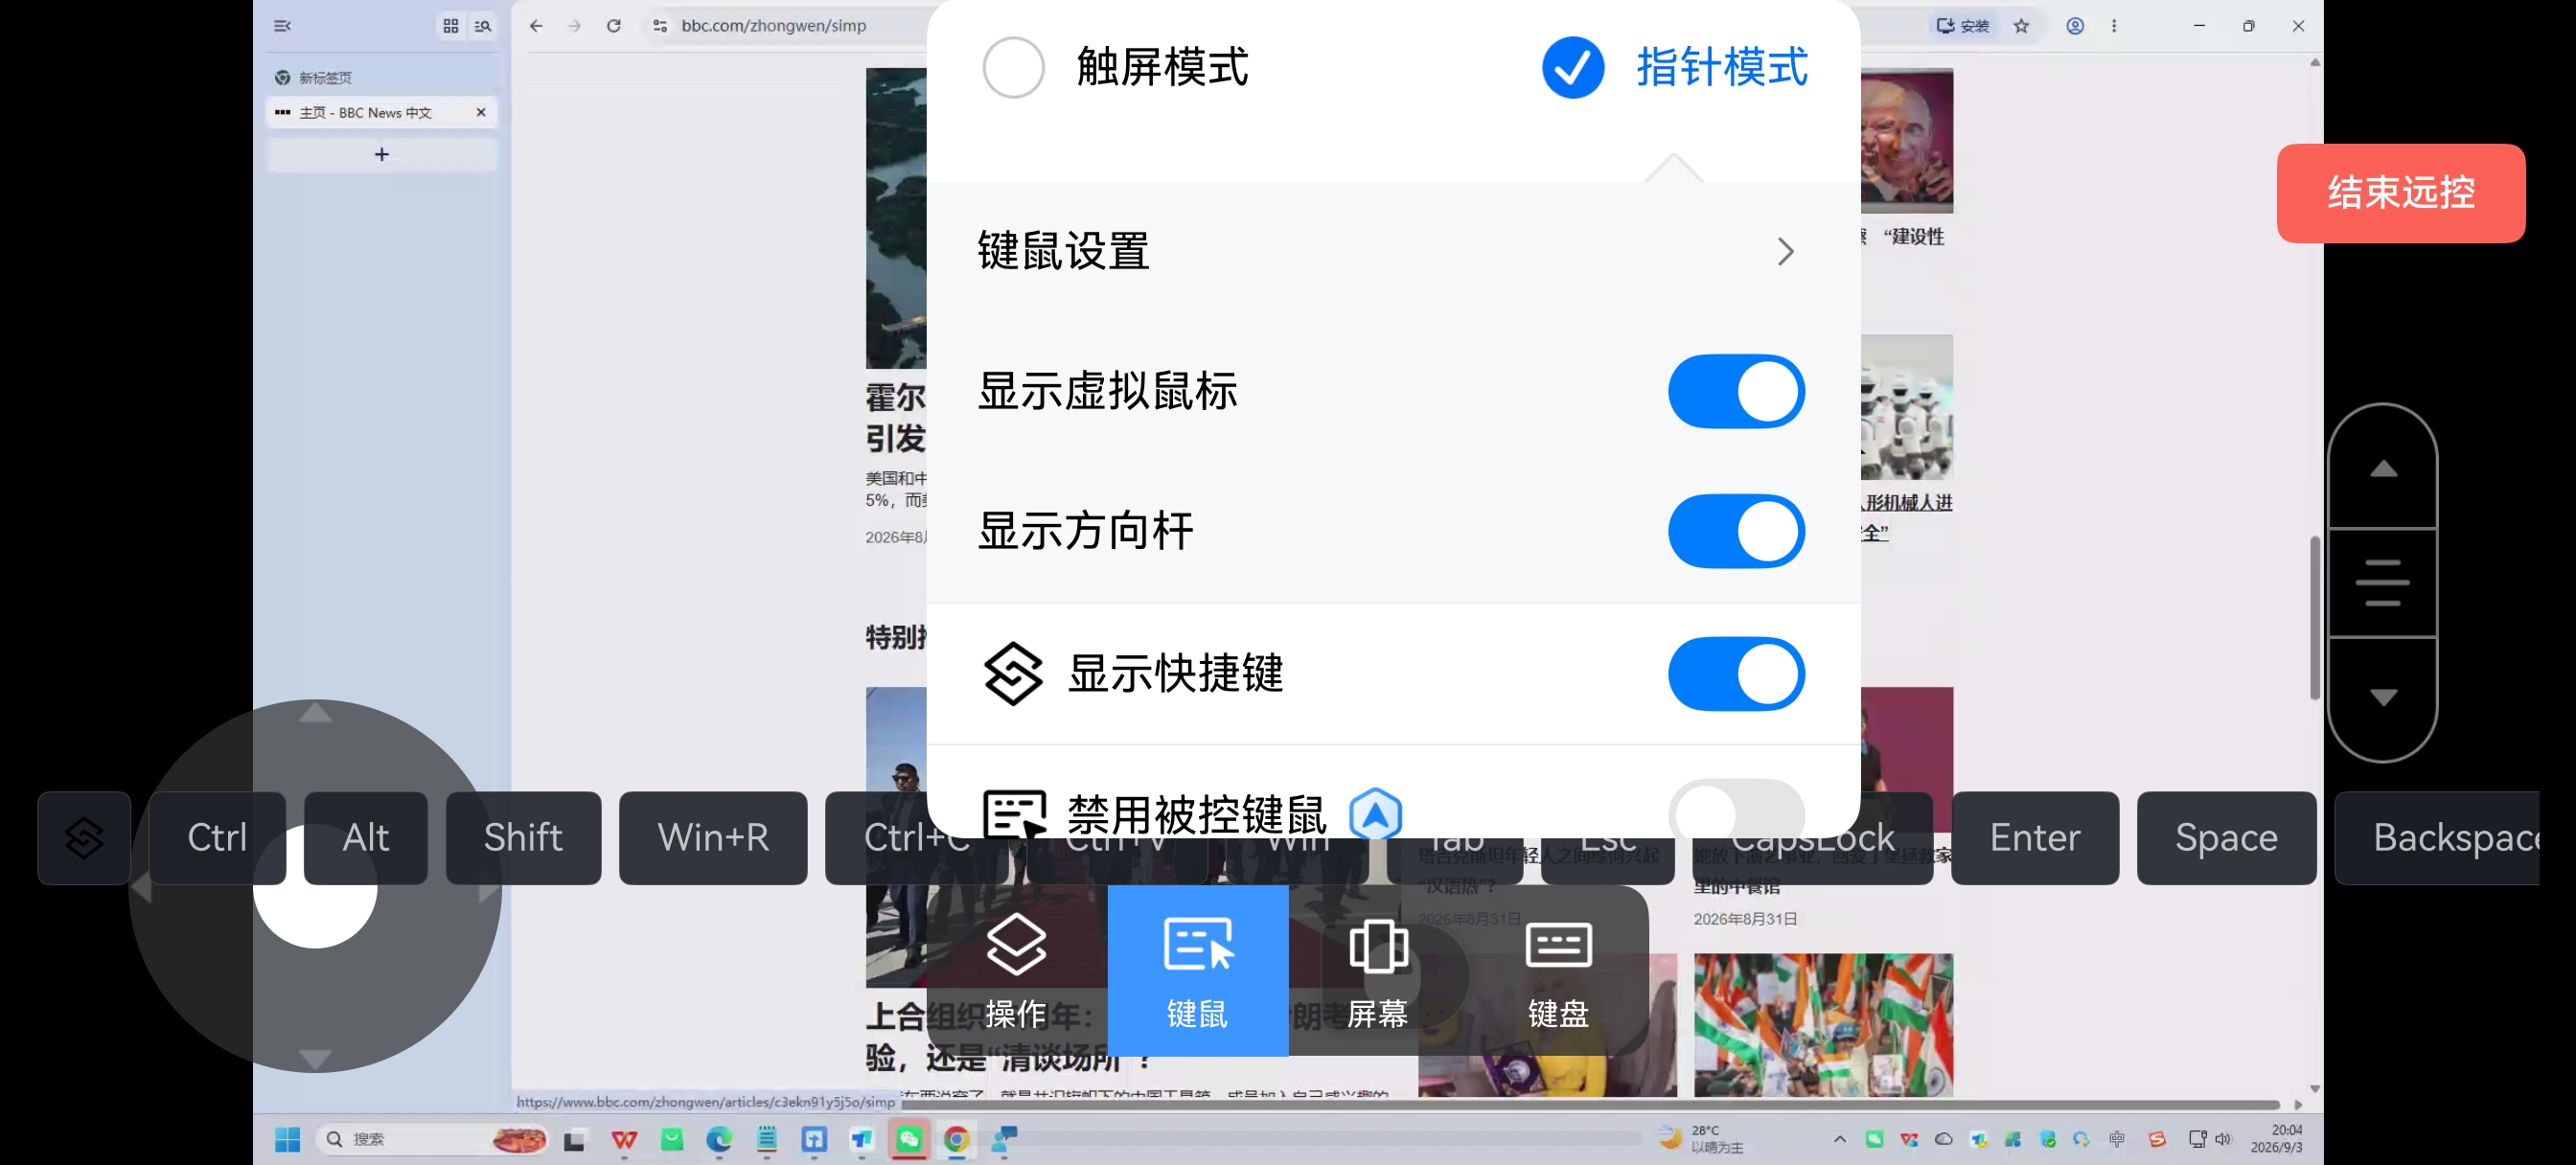Open Google Chrome from the taskbar
The width and height of the screenshot is (2576, 1165).
(957, 1139)
